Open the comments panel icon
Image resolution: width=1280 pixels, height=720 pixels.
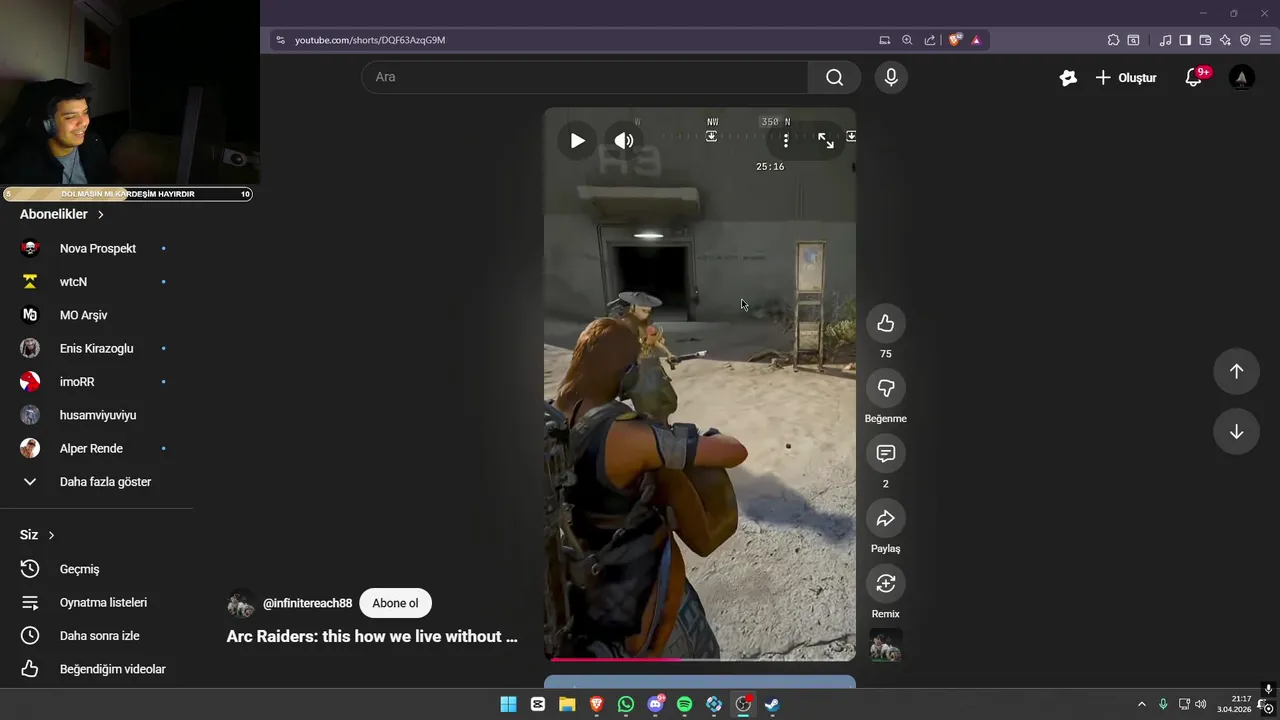(x=885, y=453)
